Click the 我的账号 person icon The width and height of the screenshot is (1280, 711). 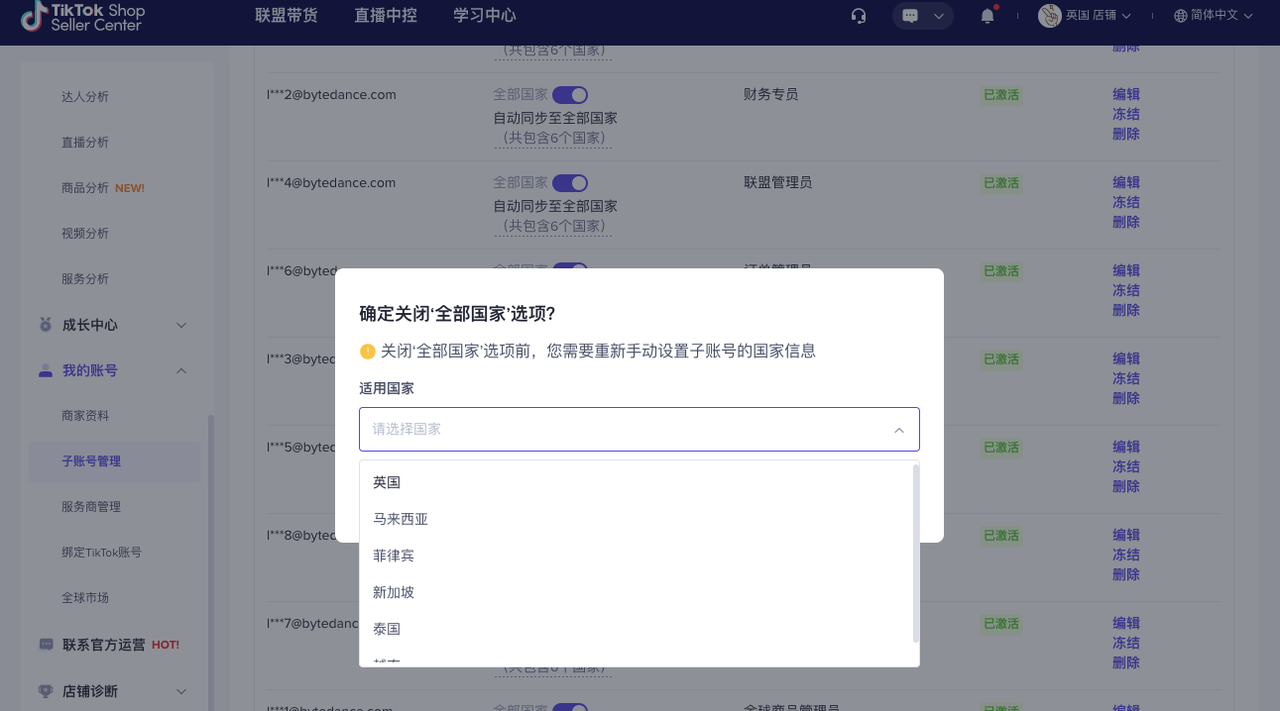point(45,371)
